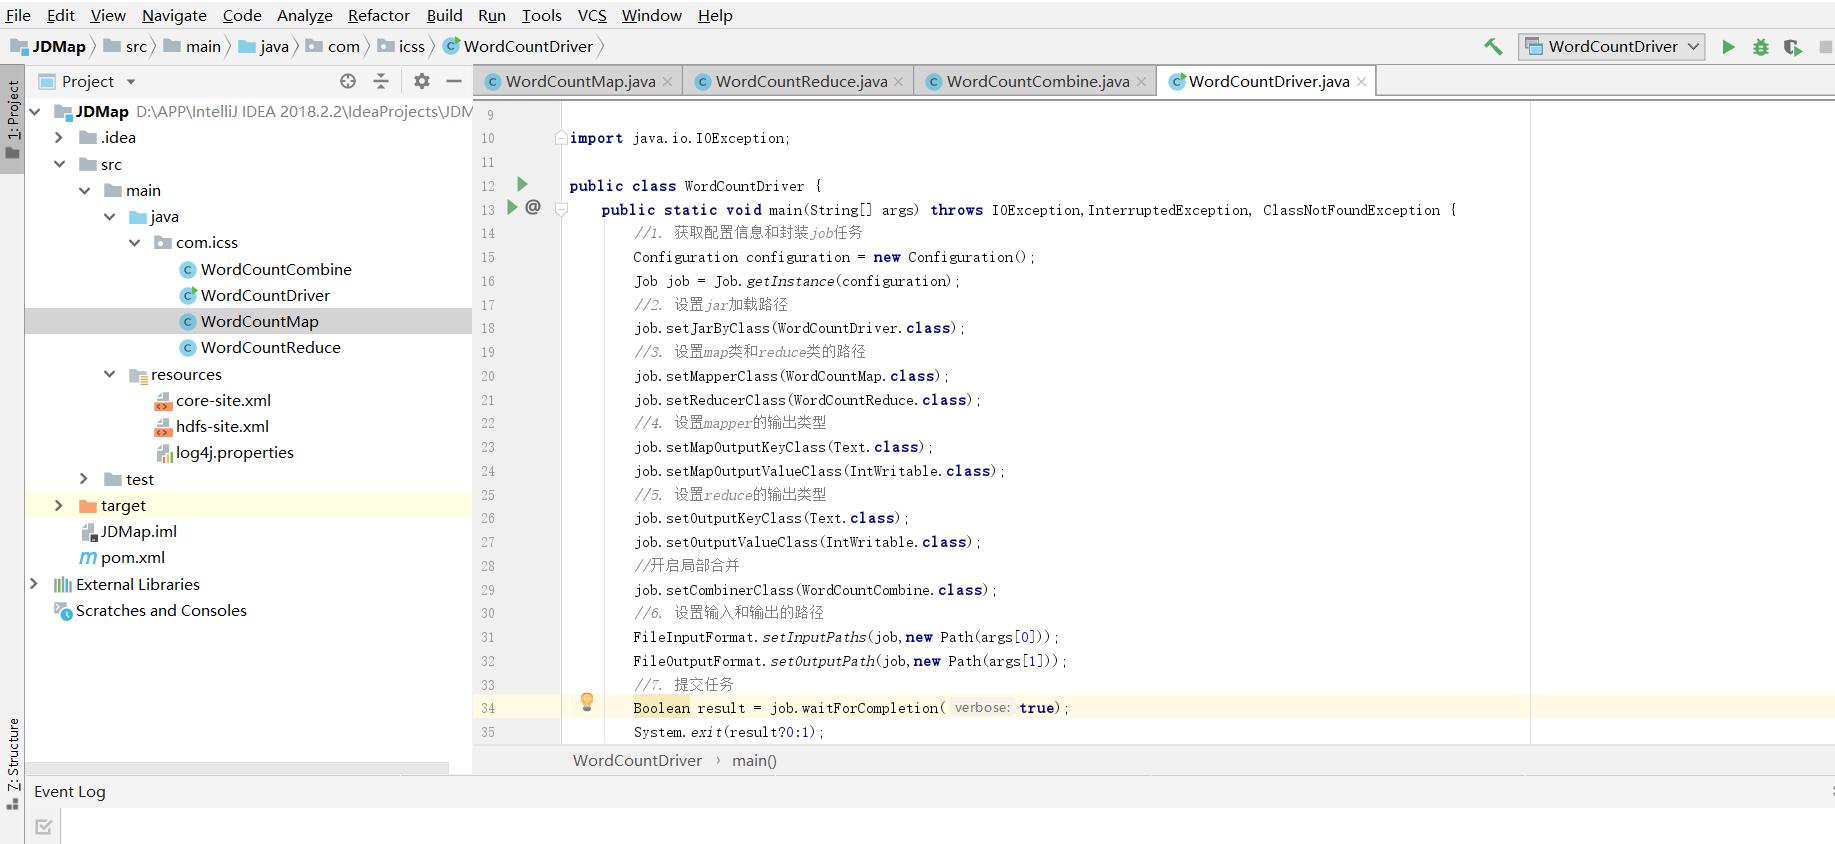Close the WordCountMap.java tab
The width and height of the screenshot is (1835, 844).
tap(668, 82)
